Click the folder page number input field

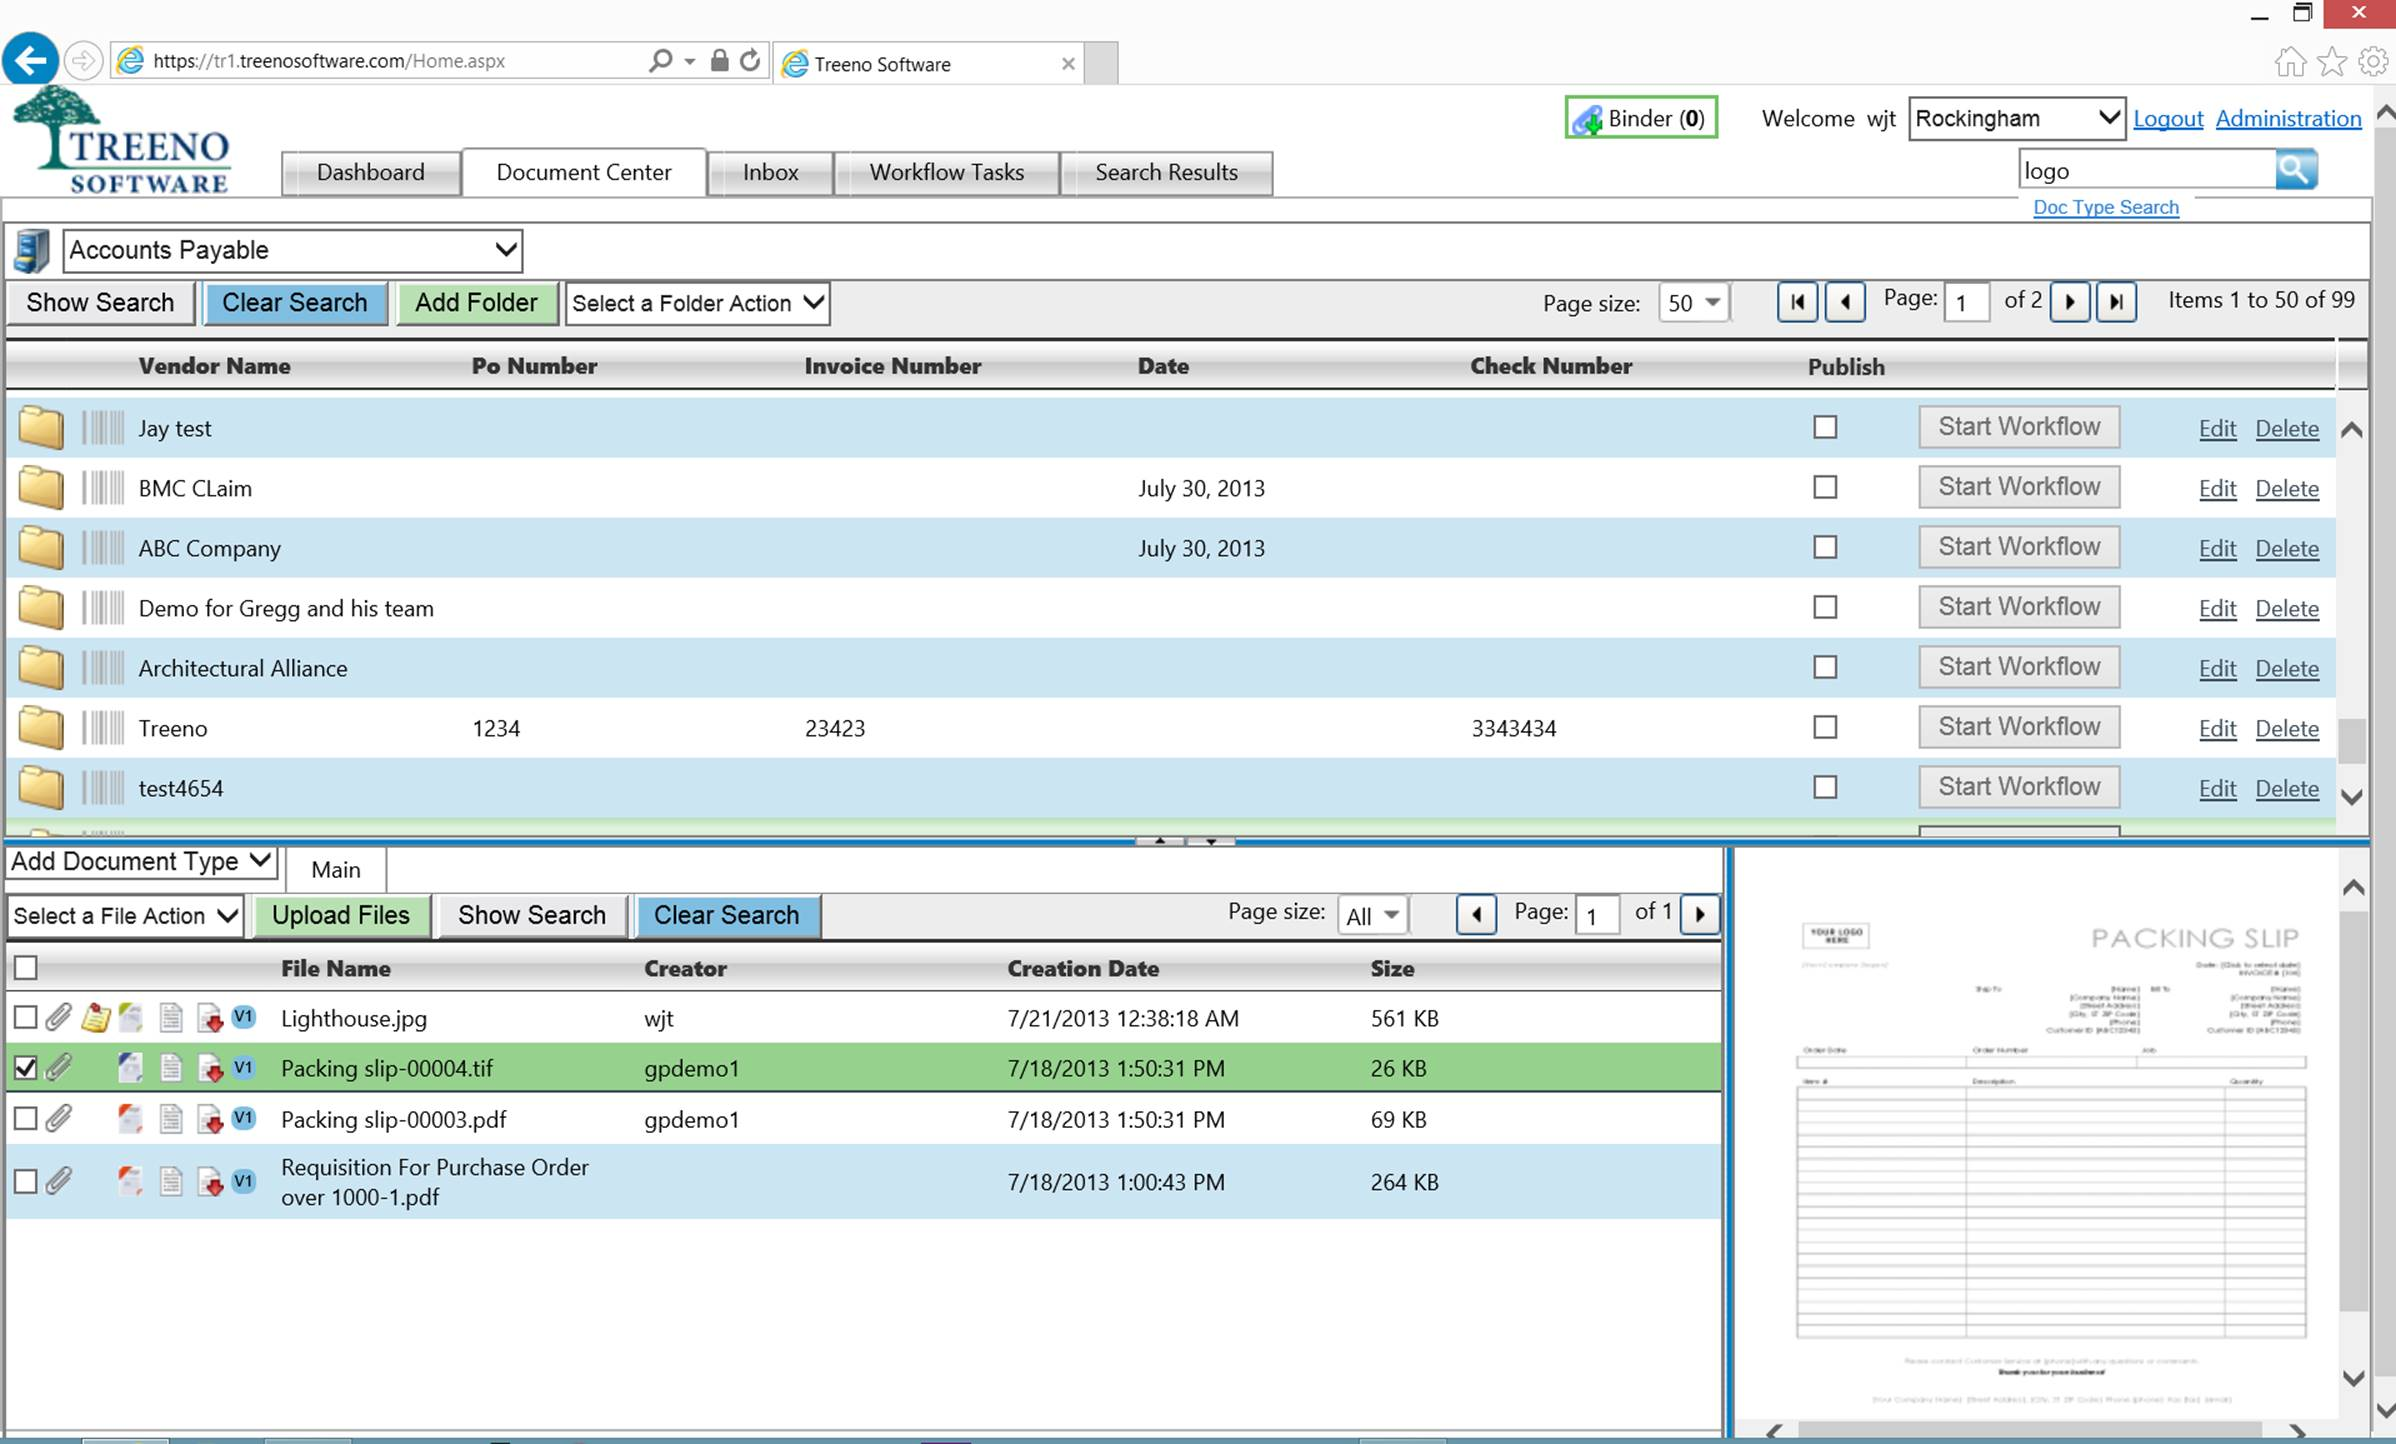pos(1965,302)
